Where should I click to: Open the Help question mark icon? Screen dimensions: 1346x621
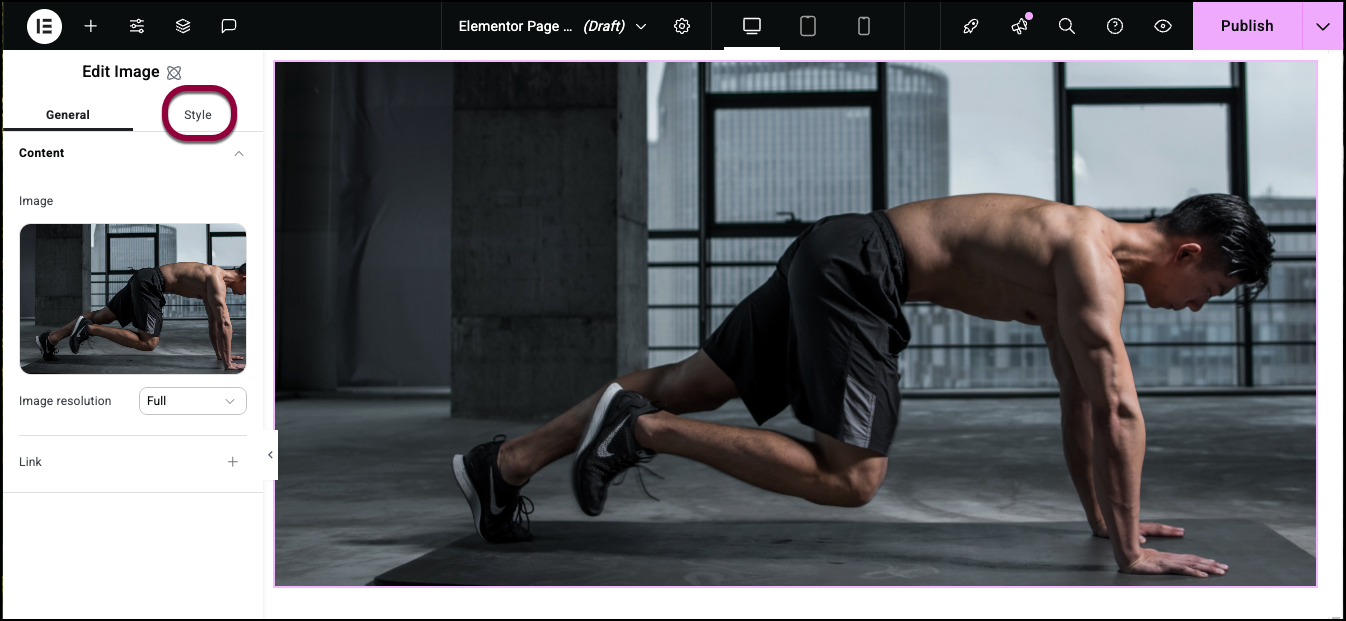[x=1115, y=27]
